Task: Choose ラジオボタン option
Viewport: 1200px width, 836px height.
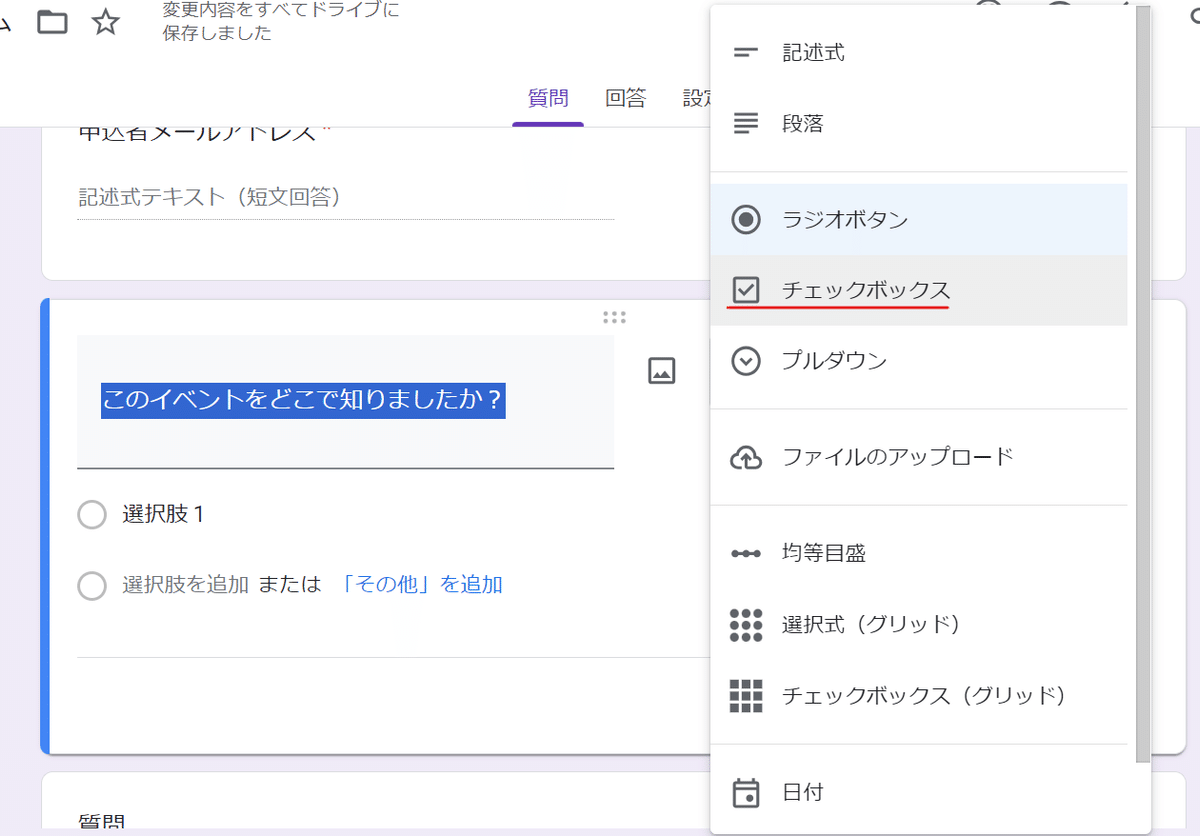Action: pyautogui.click(x=919, y=220)
